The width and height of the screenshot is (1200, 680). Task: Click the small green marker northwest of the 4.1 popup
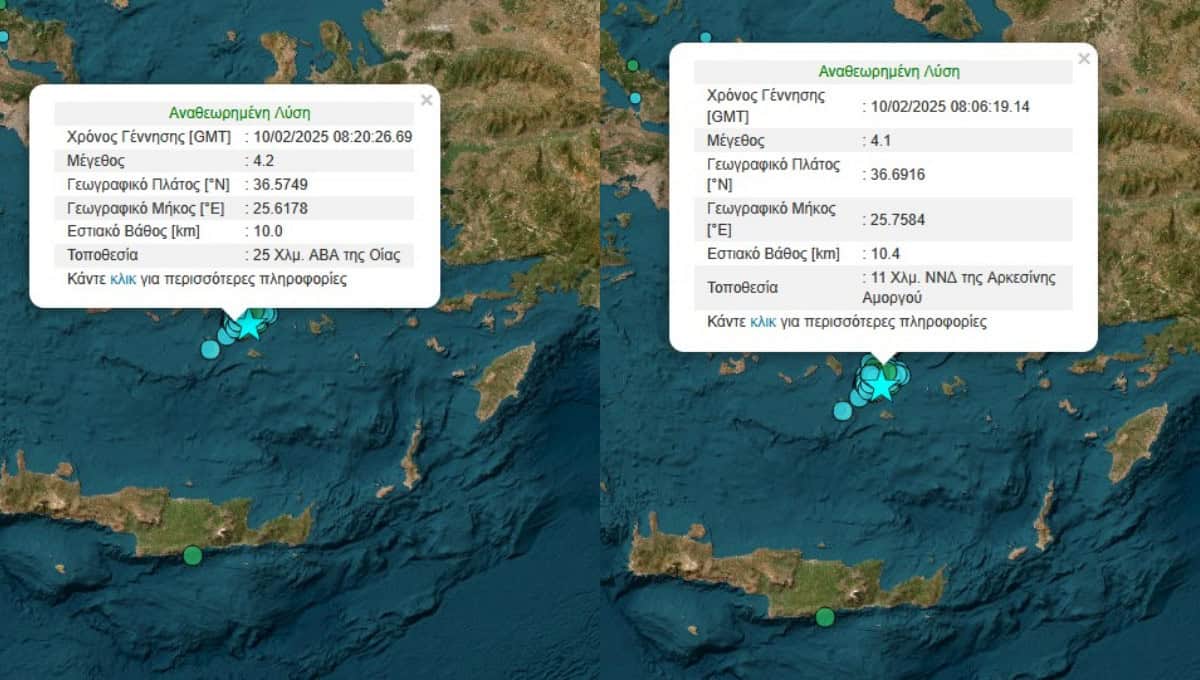click(632, 65)
